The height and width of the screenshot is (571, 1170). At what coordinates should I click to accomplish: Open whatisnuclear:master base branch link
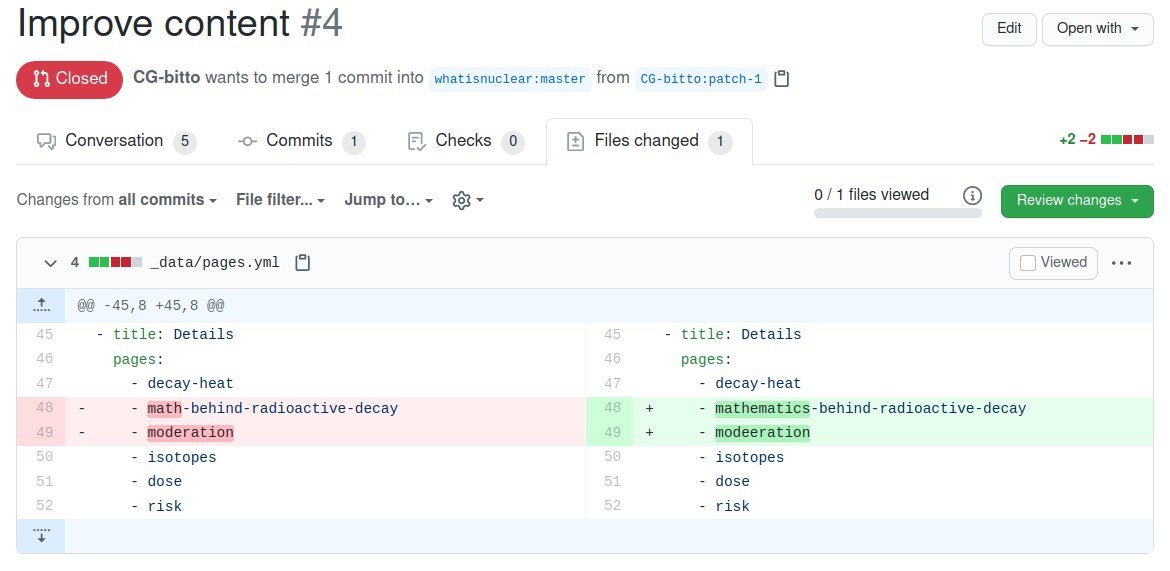(510, 79)
